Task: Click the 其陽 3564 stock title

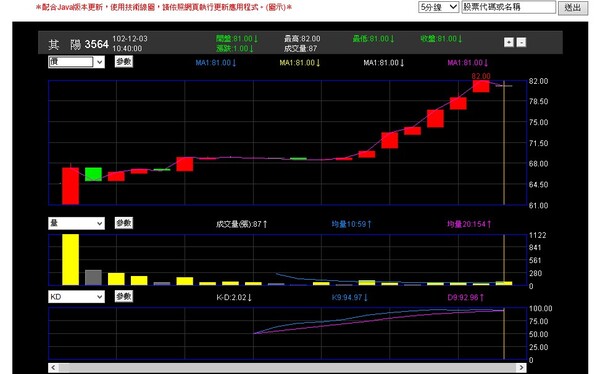Action: coord(78,44)
